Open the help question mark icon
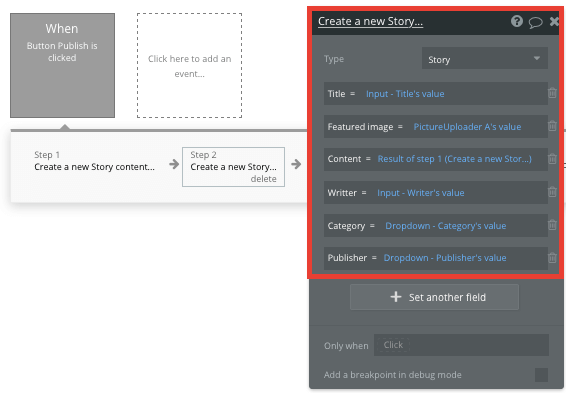 point(517,21)
